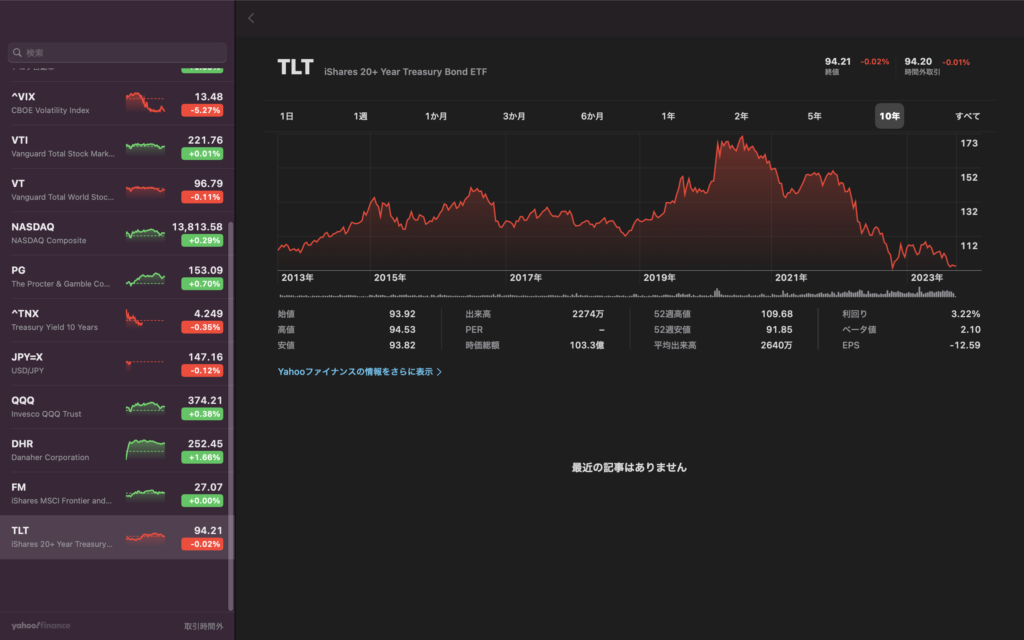This screenshot has height=640, width=1024.
Task: Focus the 検索 search field
Action: [x=120, y=53]
